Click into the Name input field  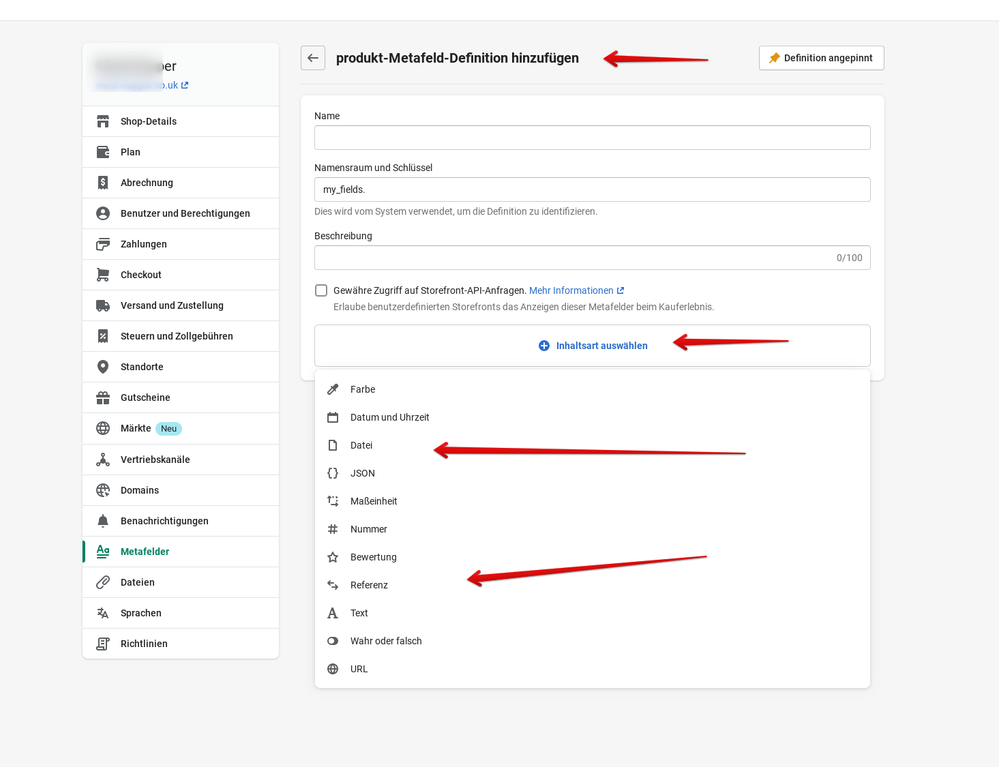point(592,138)
